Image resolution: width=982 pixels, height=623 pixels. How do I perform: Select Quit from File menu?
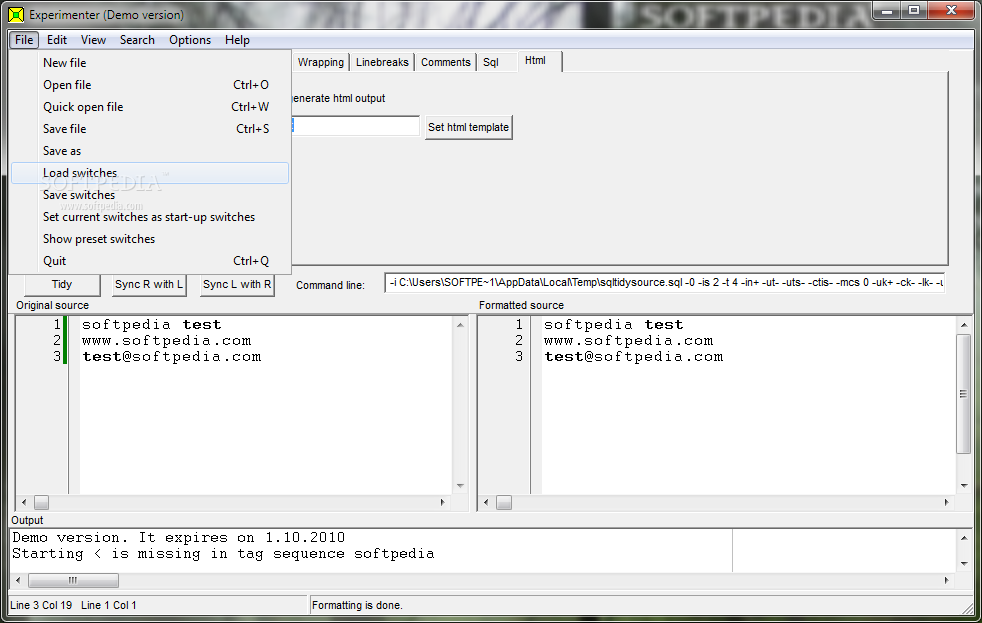[150, 260]
